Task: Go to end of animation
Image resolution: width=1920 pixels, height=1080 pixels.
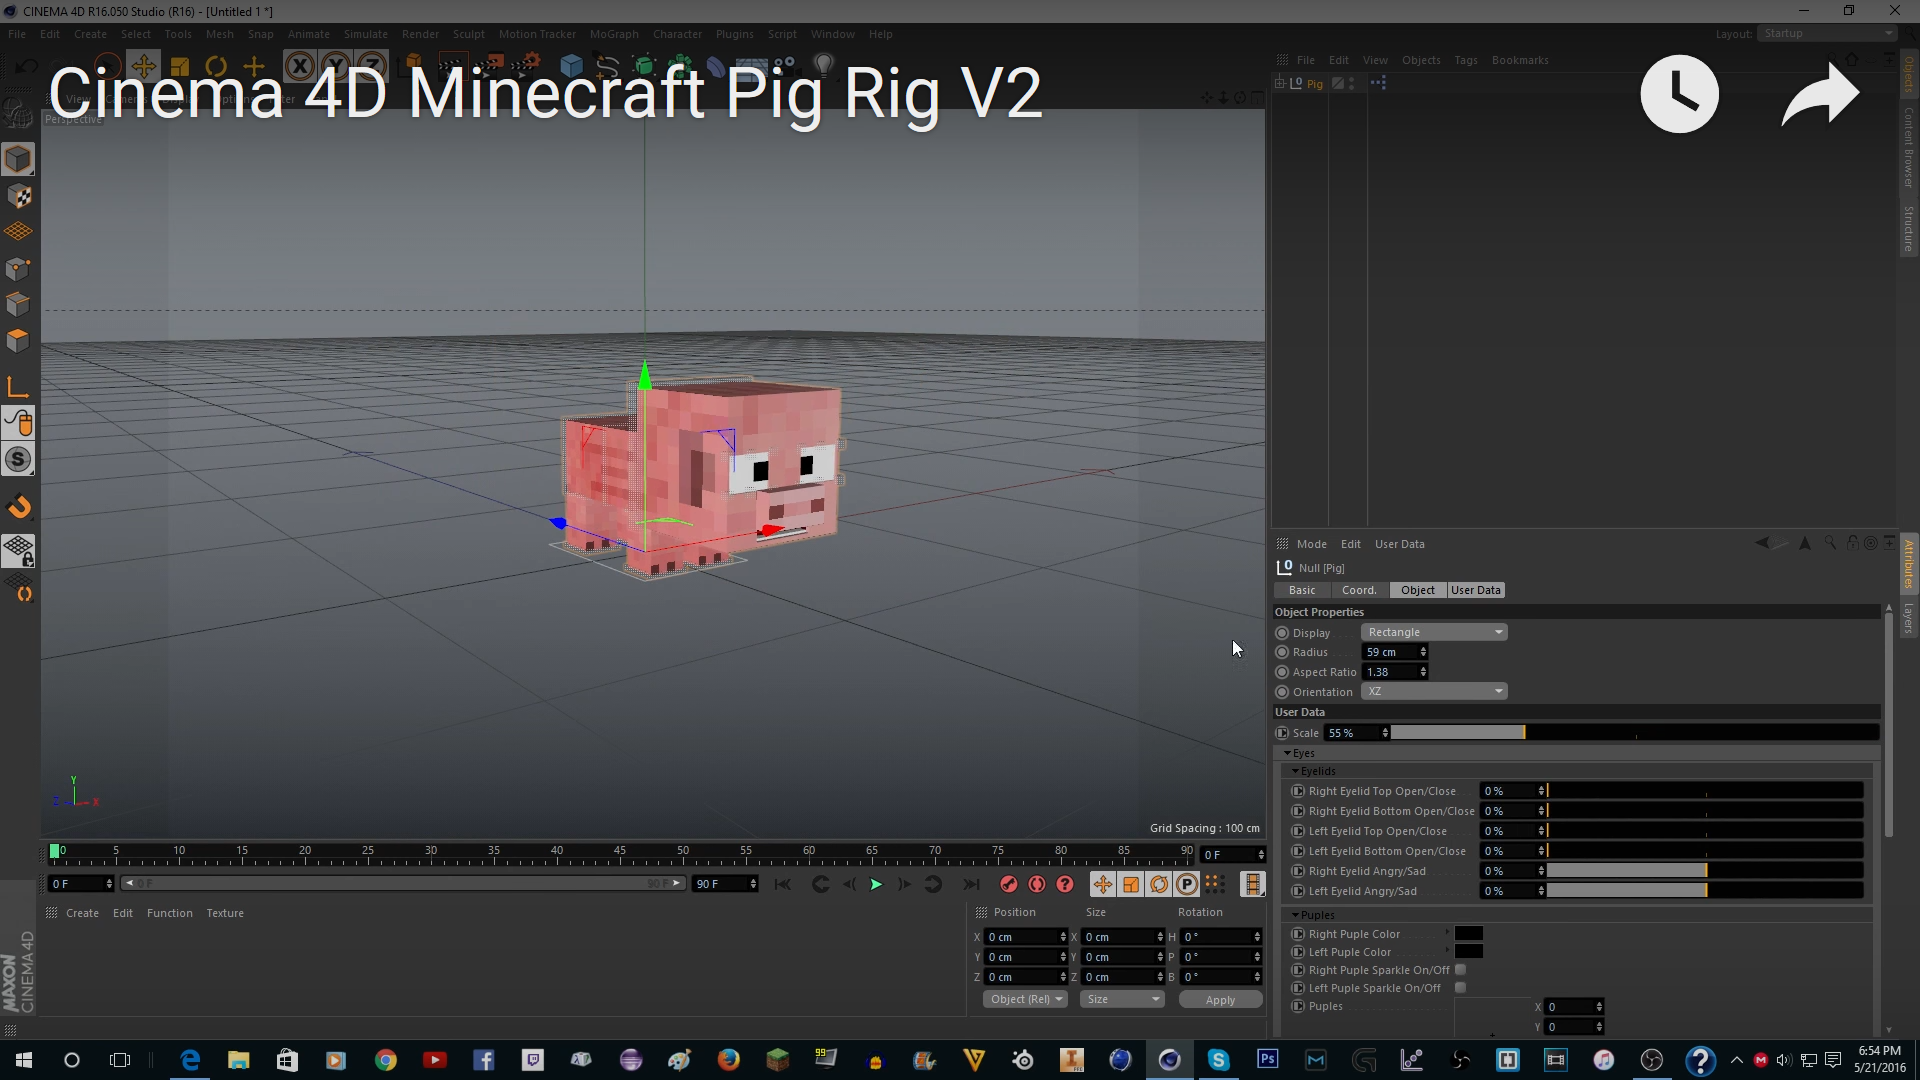Action: (x=970, y=884)
